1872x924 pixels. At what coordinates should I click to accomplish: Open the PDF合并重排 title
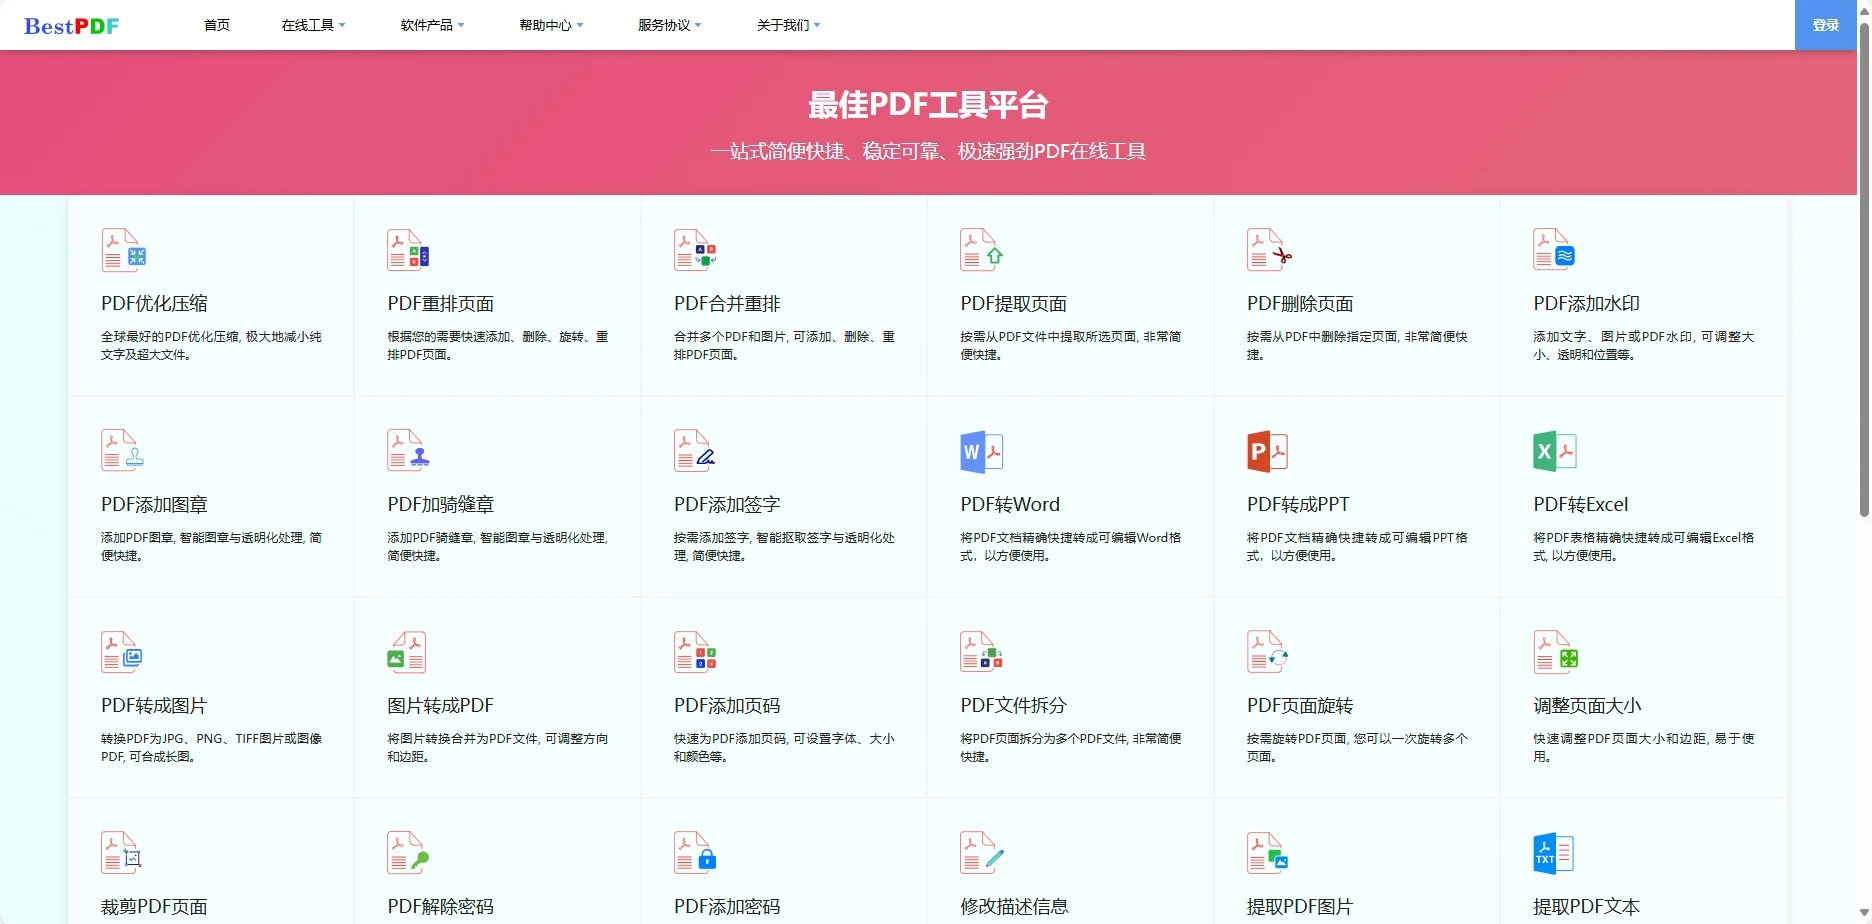727,304
